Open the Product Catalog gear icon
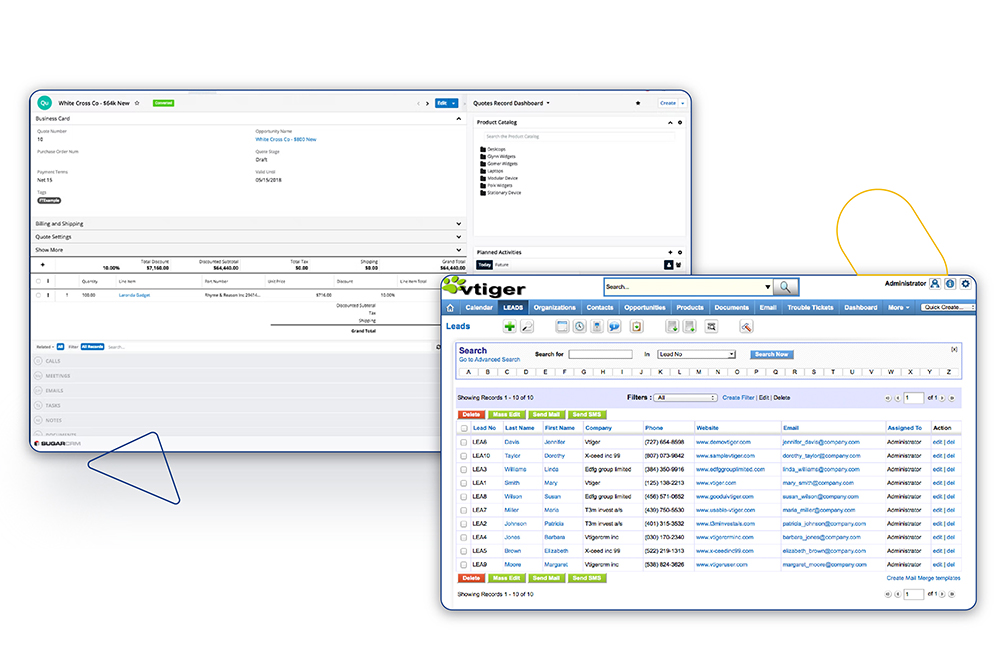The height and width of the screenshot is (667, 1000). [680, 122]
